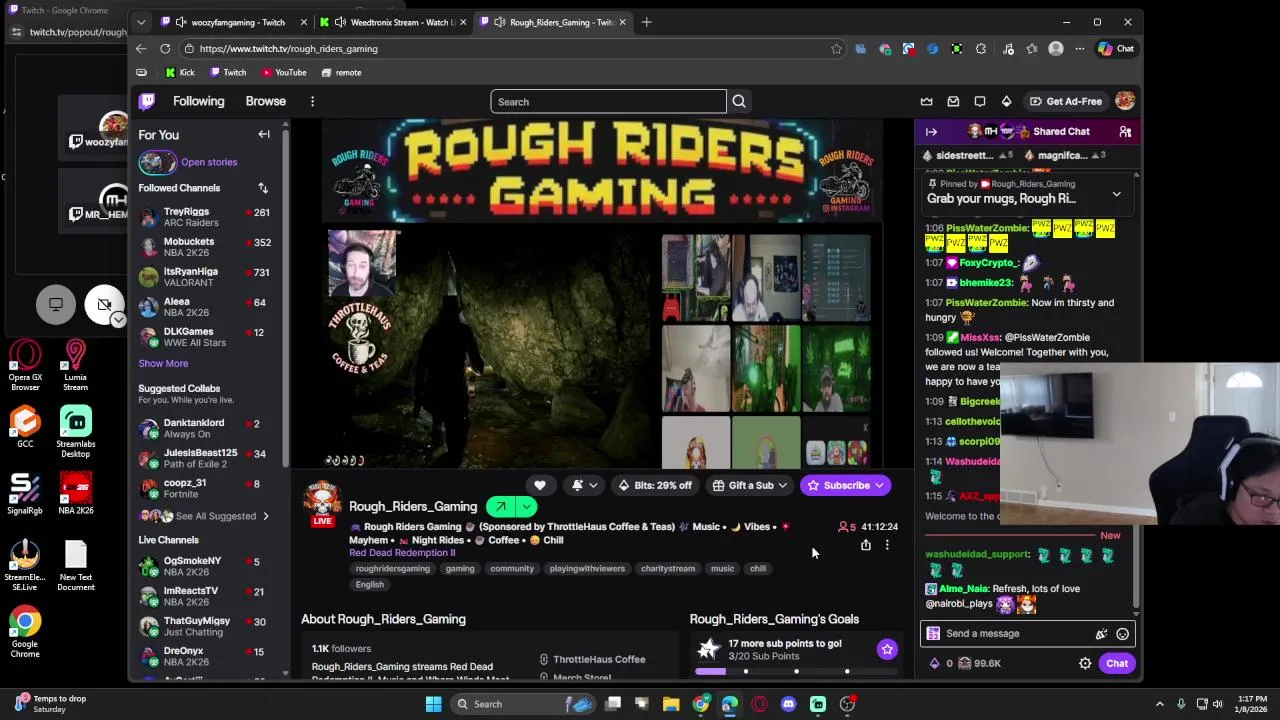Screen dimensions: 1280x720
Task: Sort the Followed Channels list
Action: click(x=263, y=188)
